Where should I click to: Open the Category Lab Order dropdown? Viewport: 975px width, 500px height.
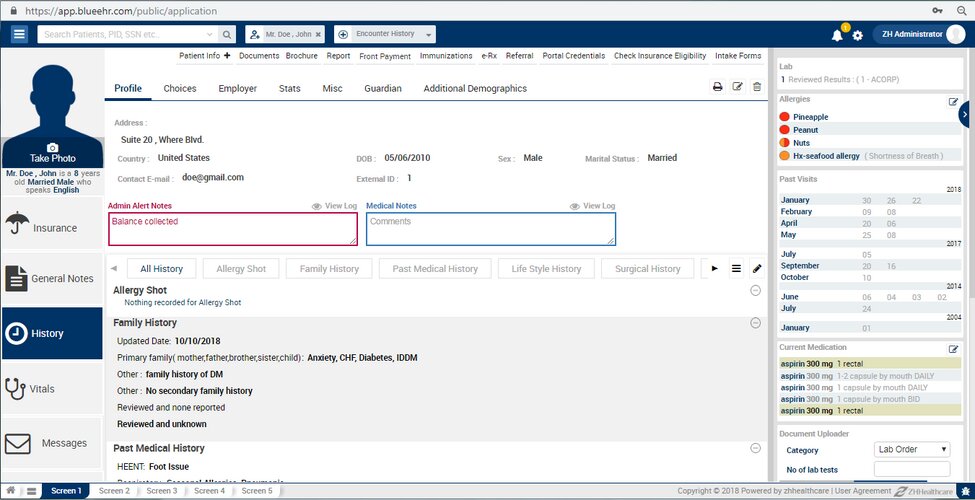click(x=912, y=450)
